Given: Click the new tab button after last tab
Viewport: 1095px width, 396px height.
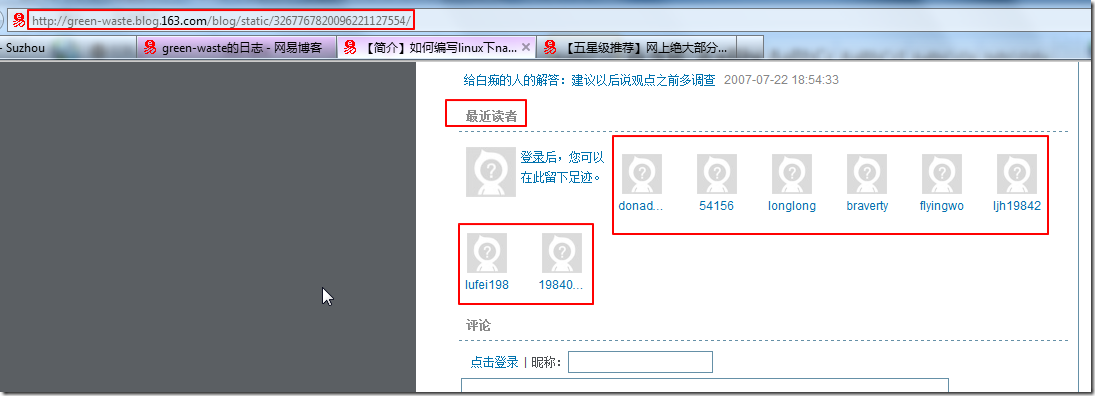Looking at the screenshot, I should point(751,47).
